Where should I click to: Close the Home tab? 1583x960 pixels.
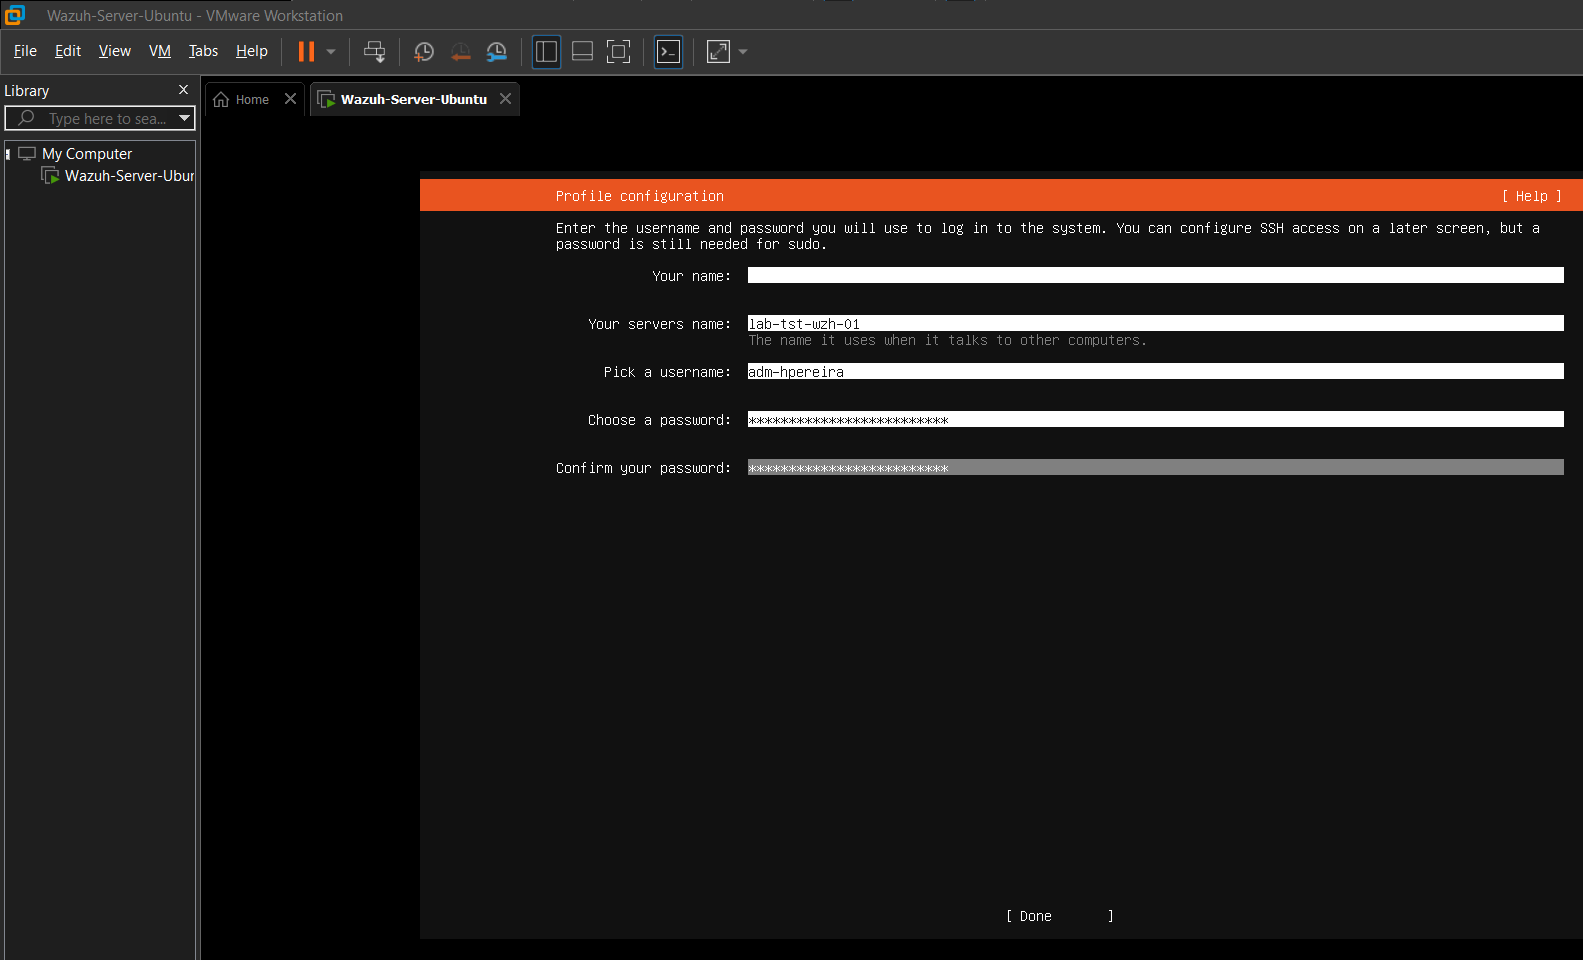coord(290,99)
